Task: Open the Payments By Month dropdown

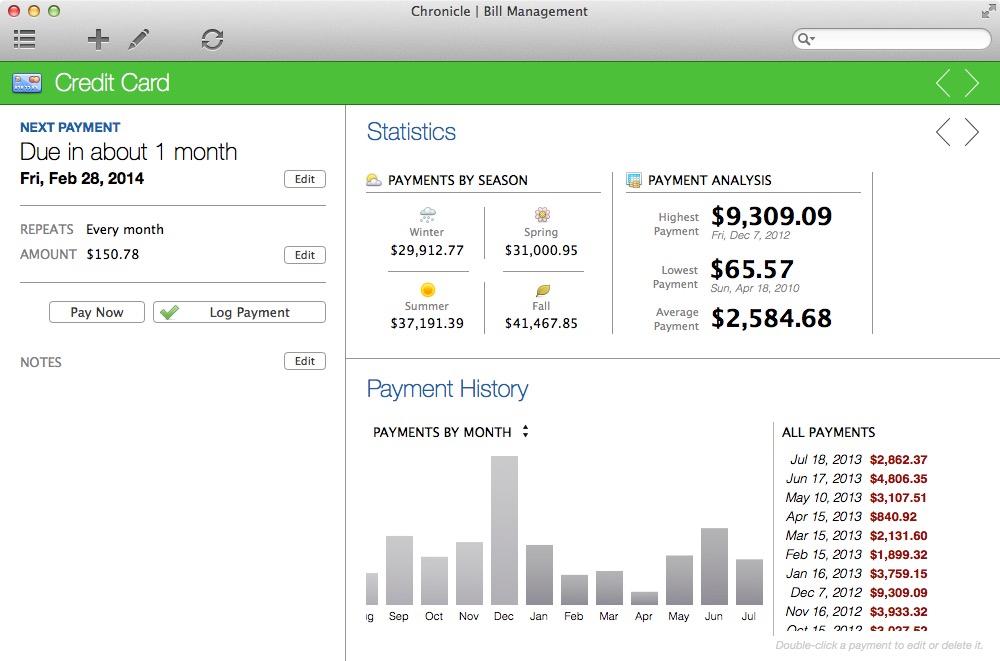Action: point(450,432)
